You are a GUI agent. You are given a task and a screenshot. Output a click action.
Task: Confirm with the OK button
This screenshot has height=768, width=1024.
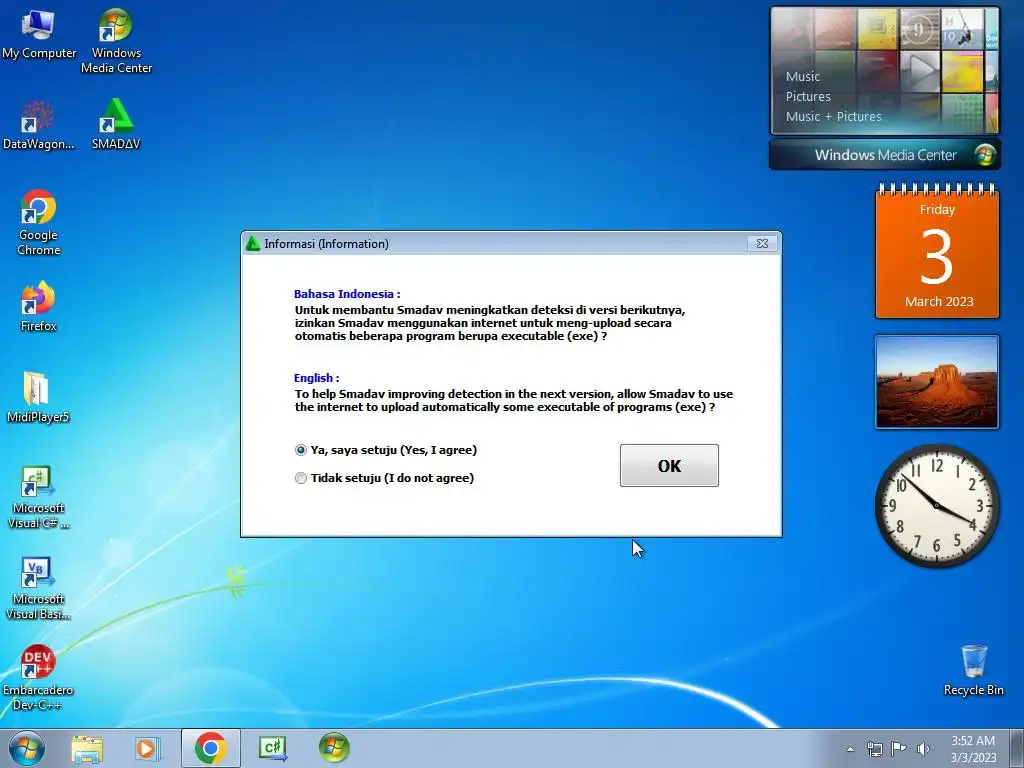(669, 466)
